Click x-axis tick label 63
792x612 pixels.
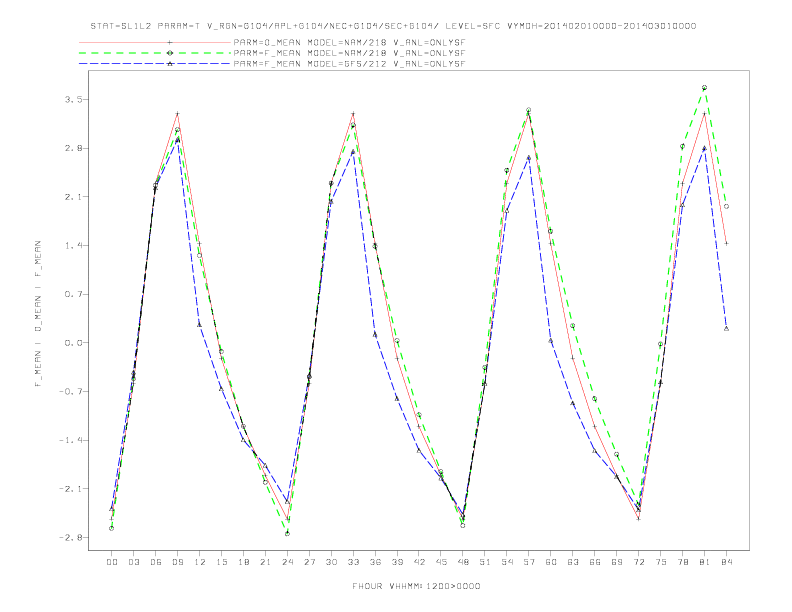573,562
